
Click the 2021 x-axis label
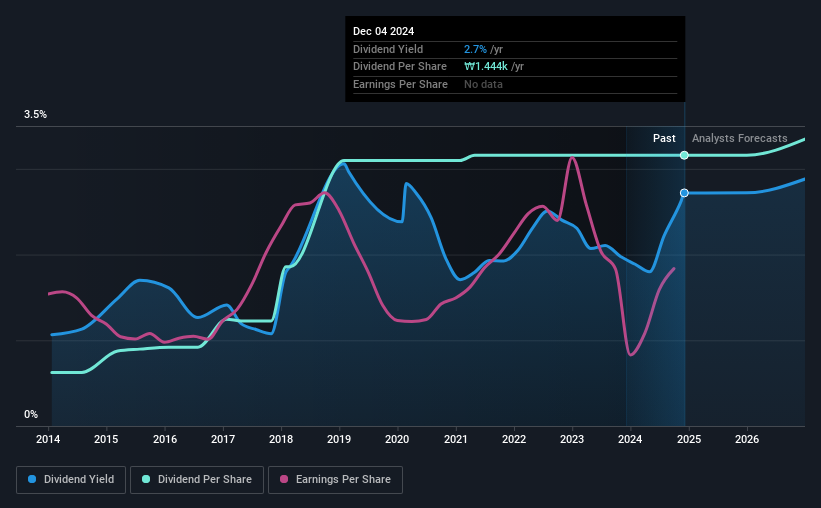pos(456,439)
